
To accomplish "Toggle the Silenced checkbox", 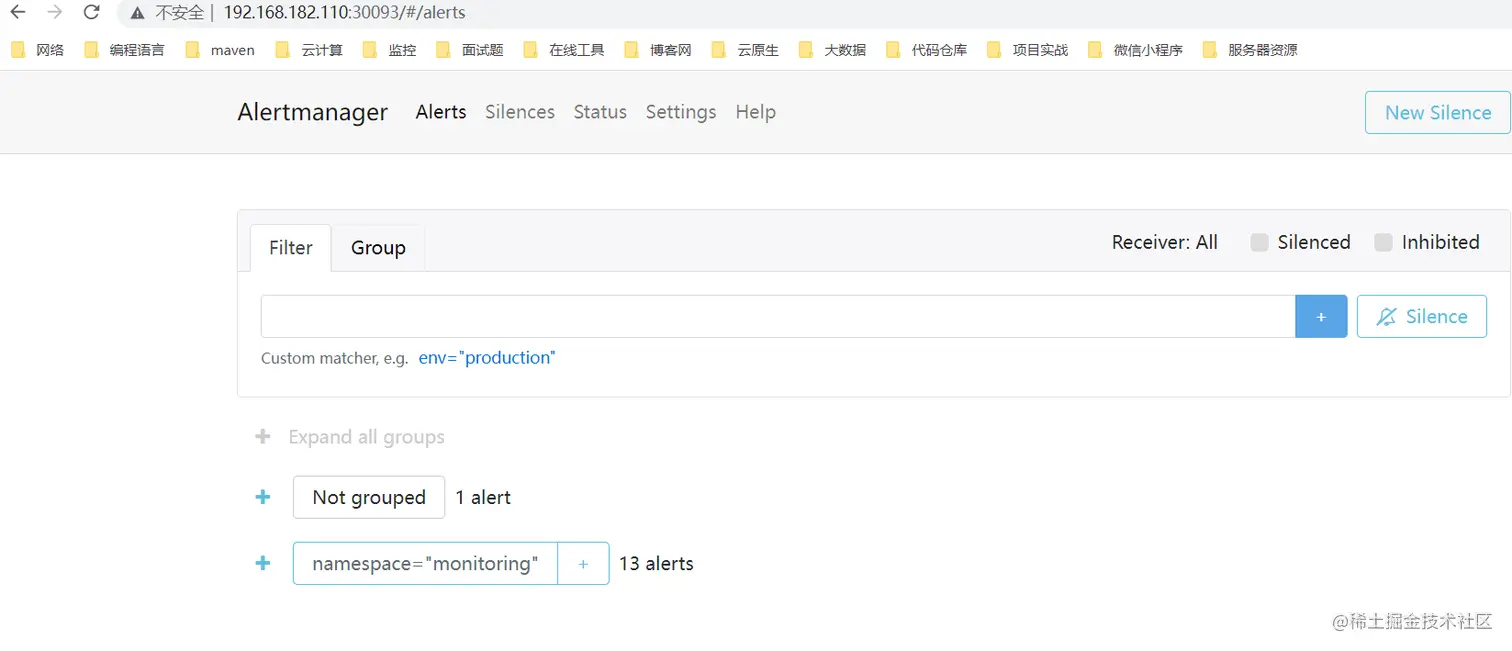I will point(1260,242).
